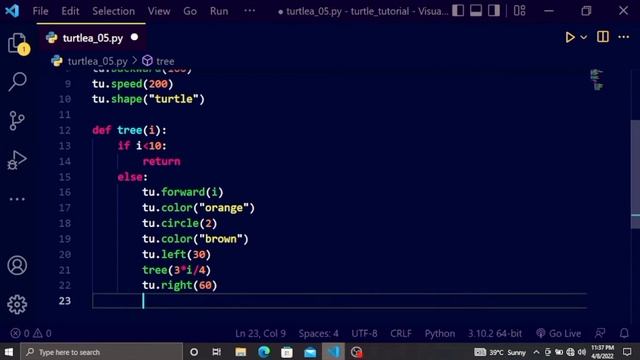The width and height of the screenshot is (640, 360).
Task: Open editor More Actions ellipsis
Action: click(624, 37)
